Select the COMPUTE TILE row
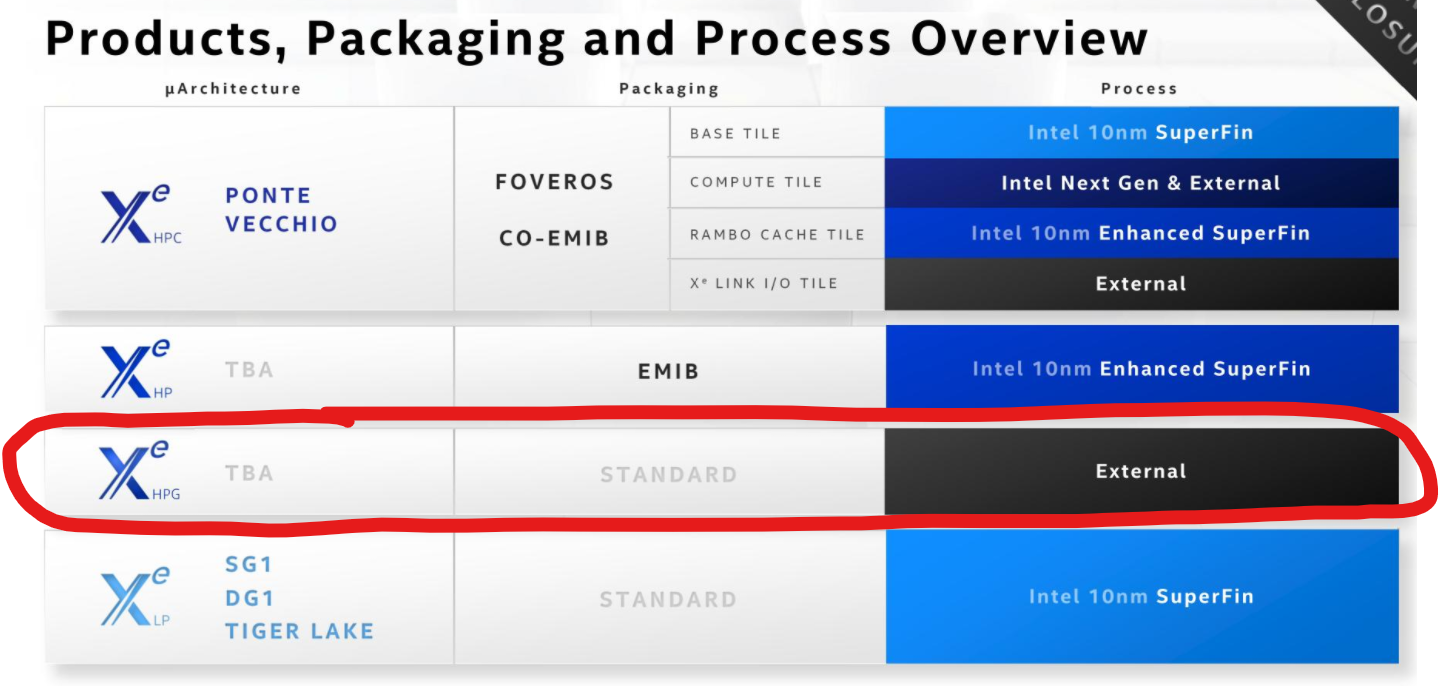 pos(777,183)
